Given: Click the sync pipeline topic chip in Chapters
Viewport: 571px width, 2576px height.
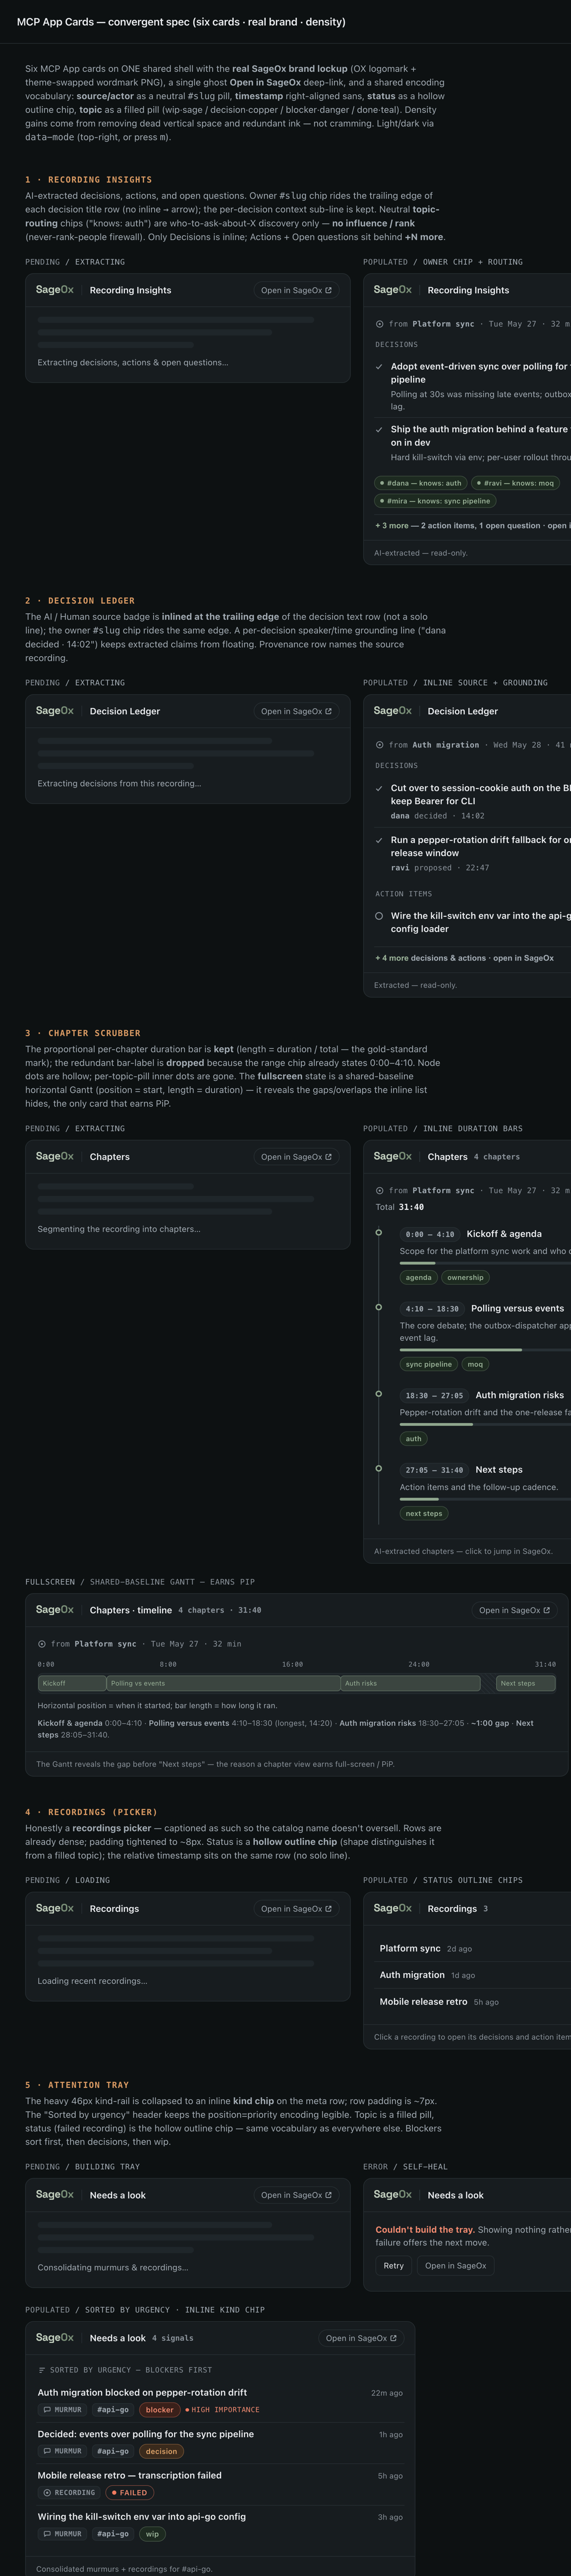Looking at the screenshot, I should pyautogui.click(x=429, y=1364).
